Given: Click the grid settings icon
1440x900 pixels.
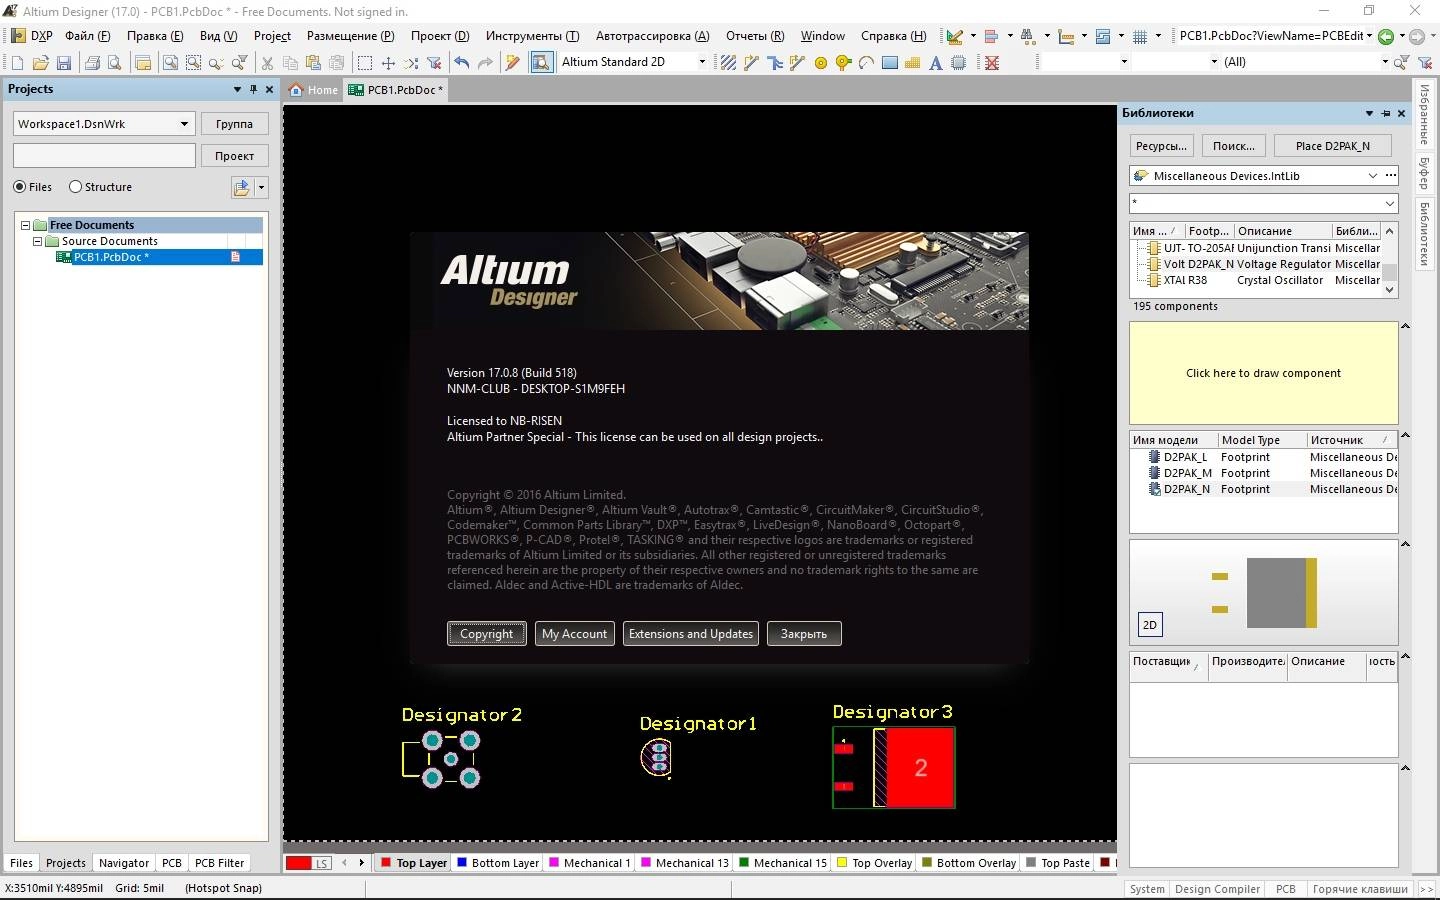Looking at the screenshot, I should point(1139,36).
